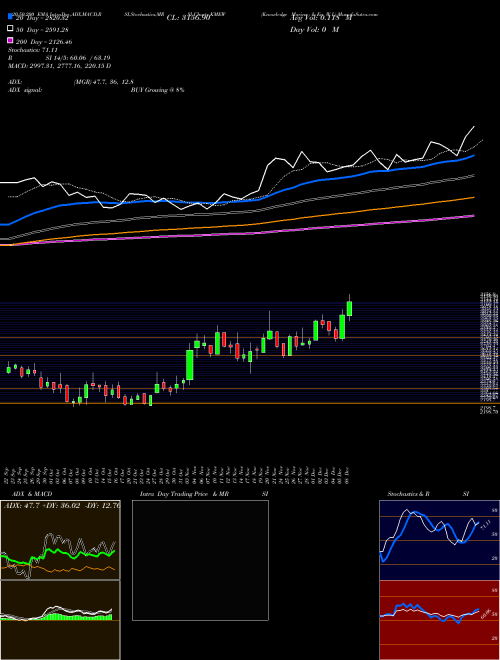The height and width of the screenshot is (660, 500).
Task: Select the '50 Day - 2591.28' text
Action: (x=43, y=29)
